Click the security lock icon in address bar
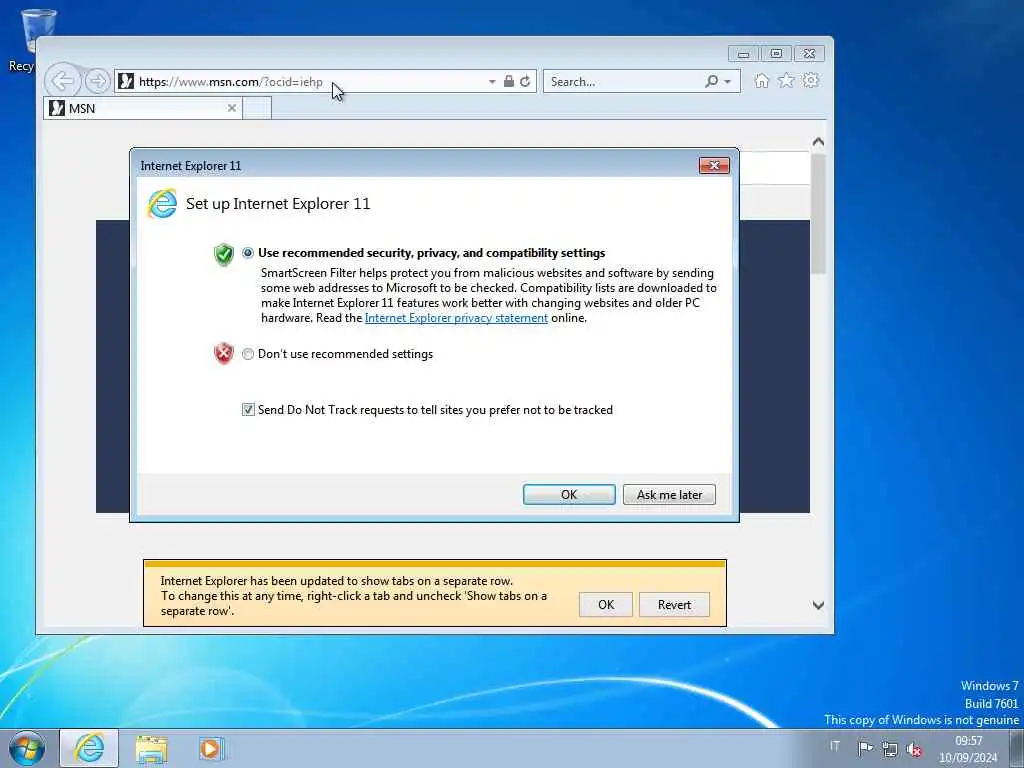The image size is (1024, 768). (x=509, y=81)
